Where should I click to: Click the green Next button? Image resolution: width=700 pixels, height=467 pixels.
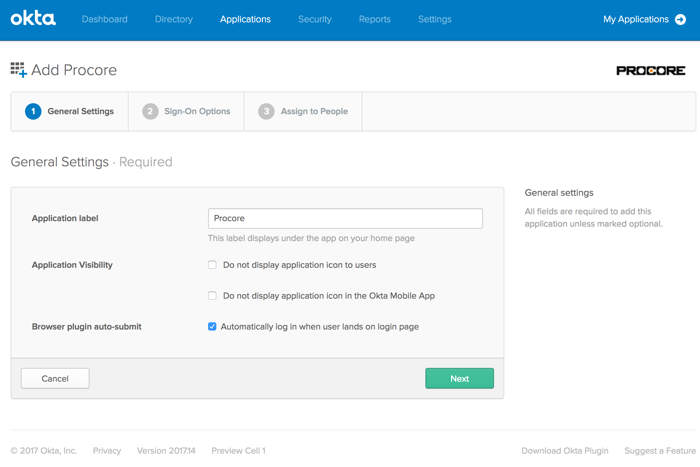tap(459, 379)
